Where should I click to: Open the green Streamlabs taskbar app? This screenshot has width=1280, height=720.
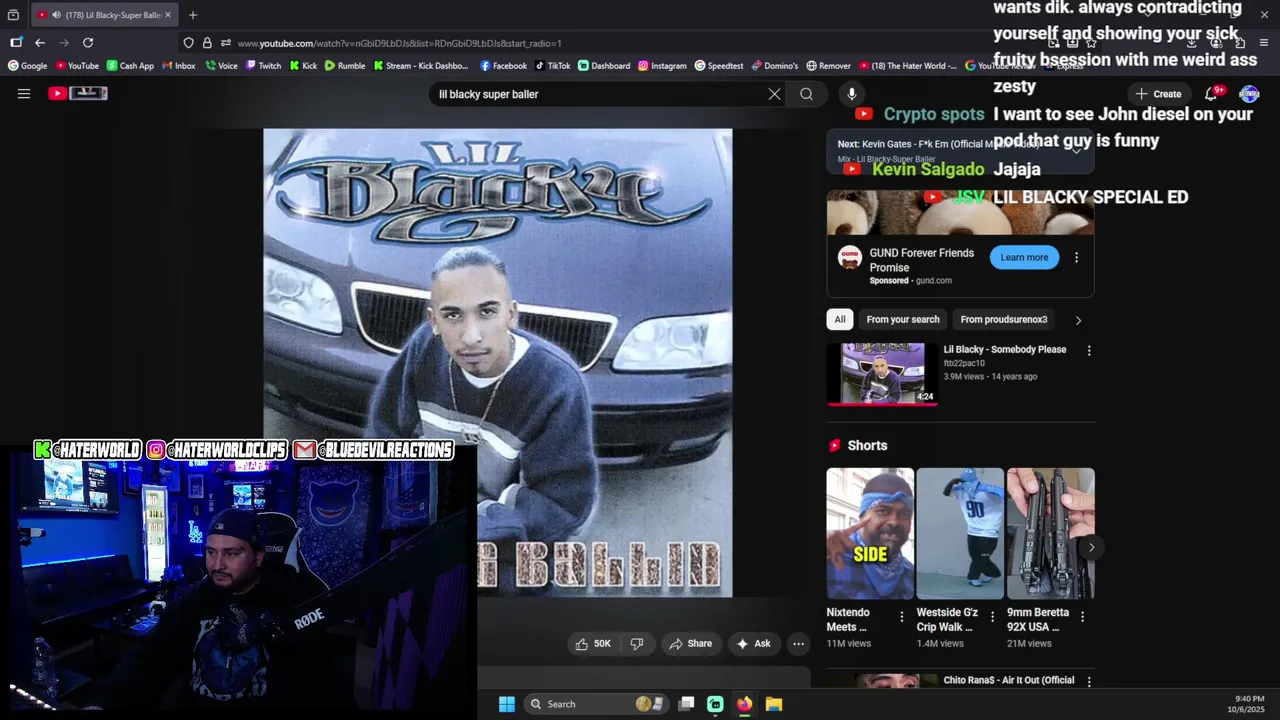point(715,704)
